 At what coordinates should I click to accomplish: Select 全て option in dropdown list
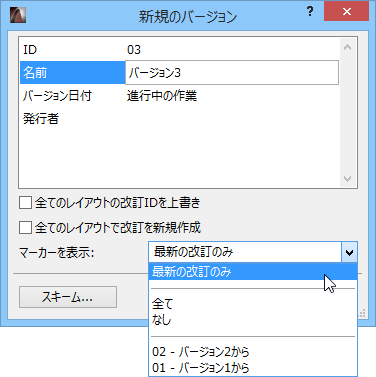point(253,304)
